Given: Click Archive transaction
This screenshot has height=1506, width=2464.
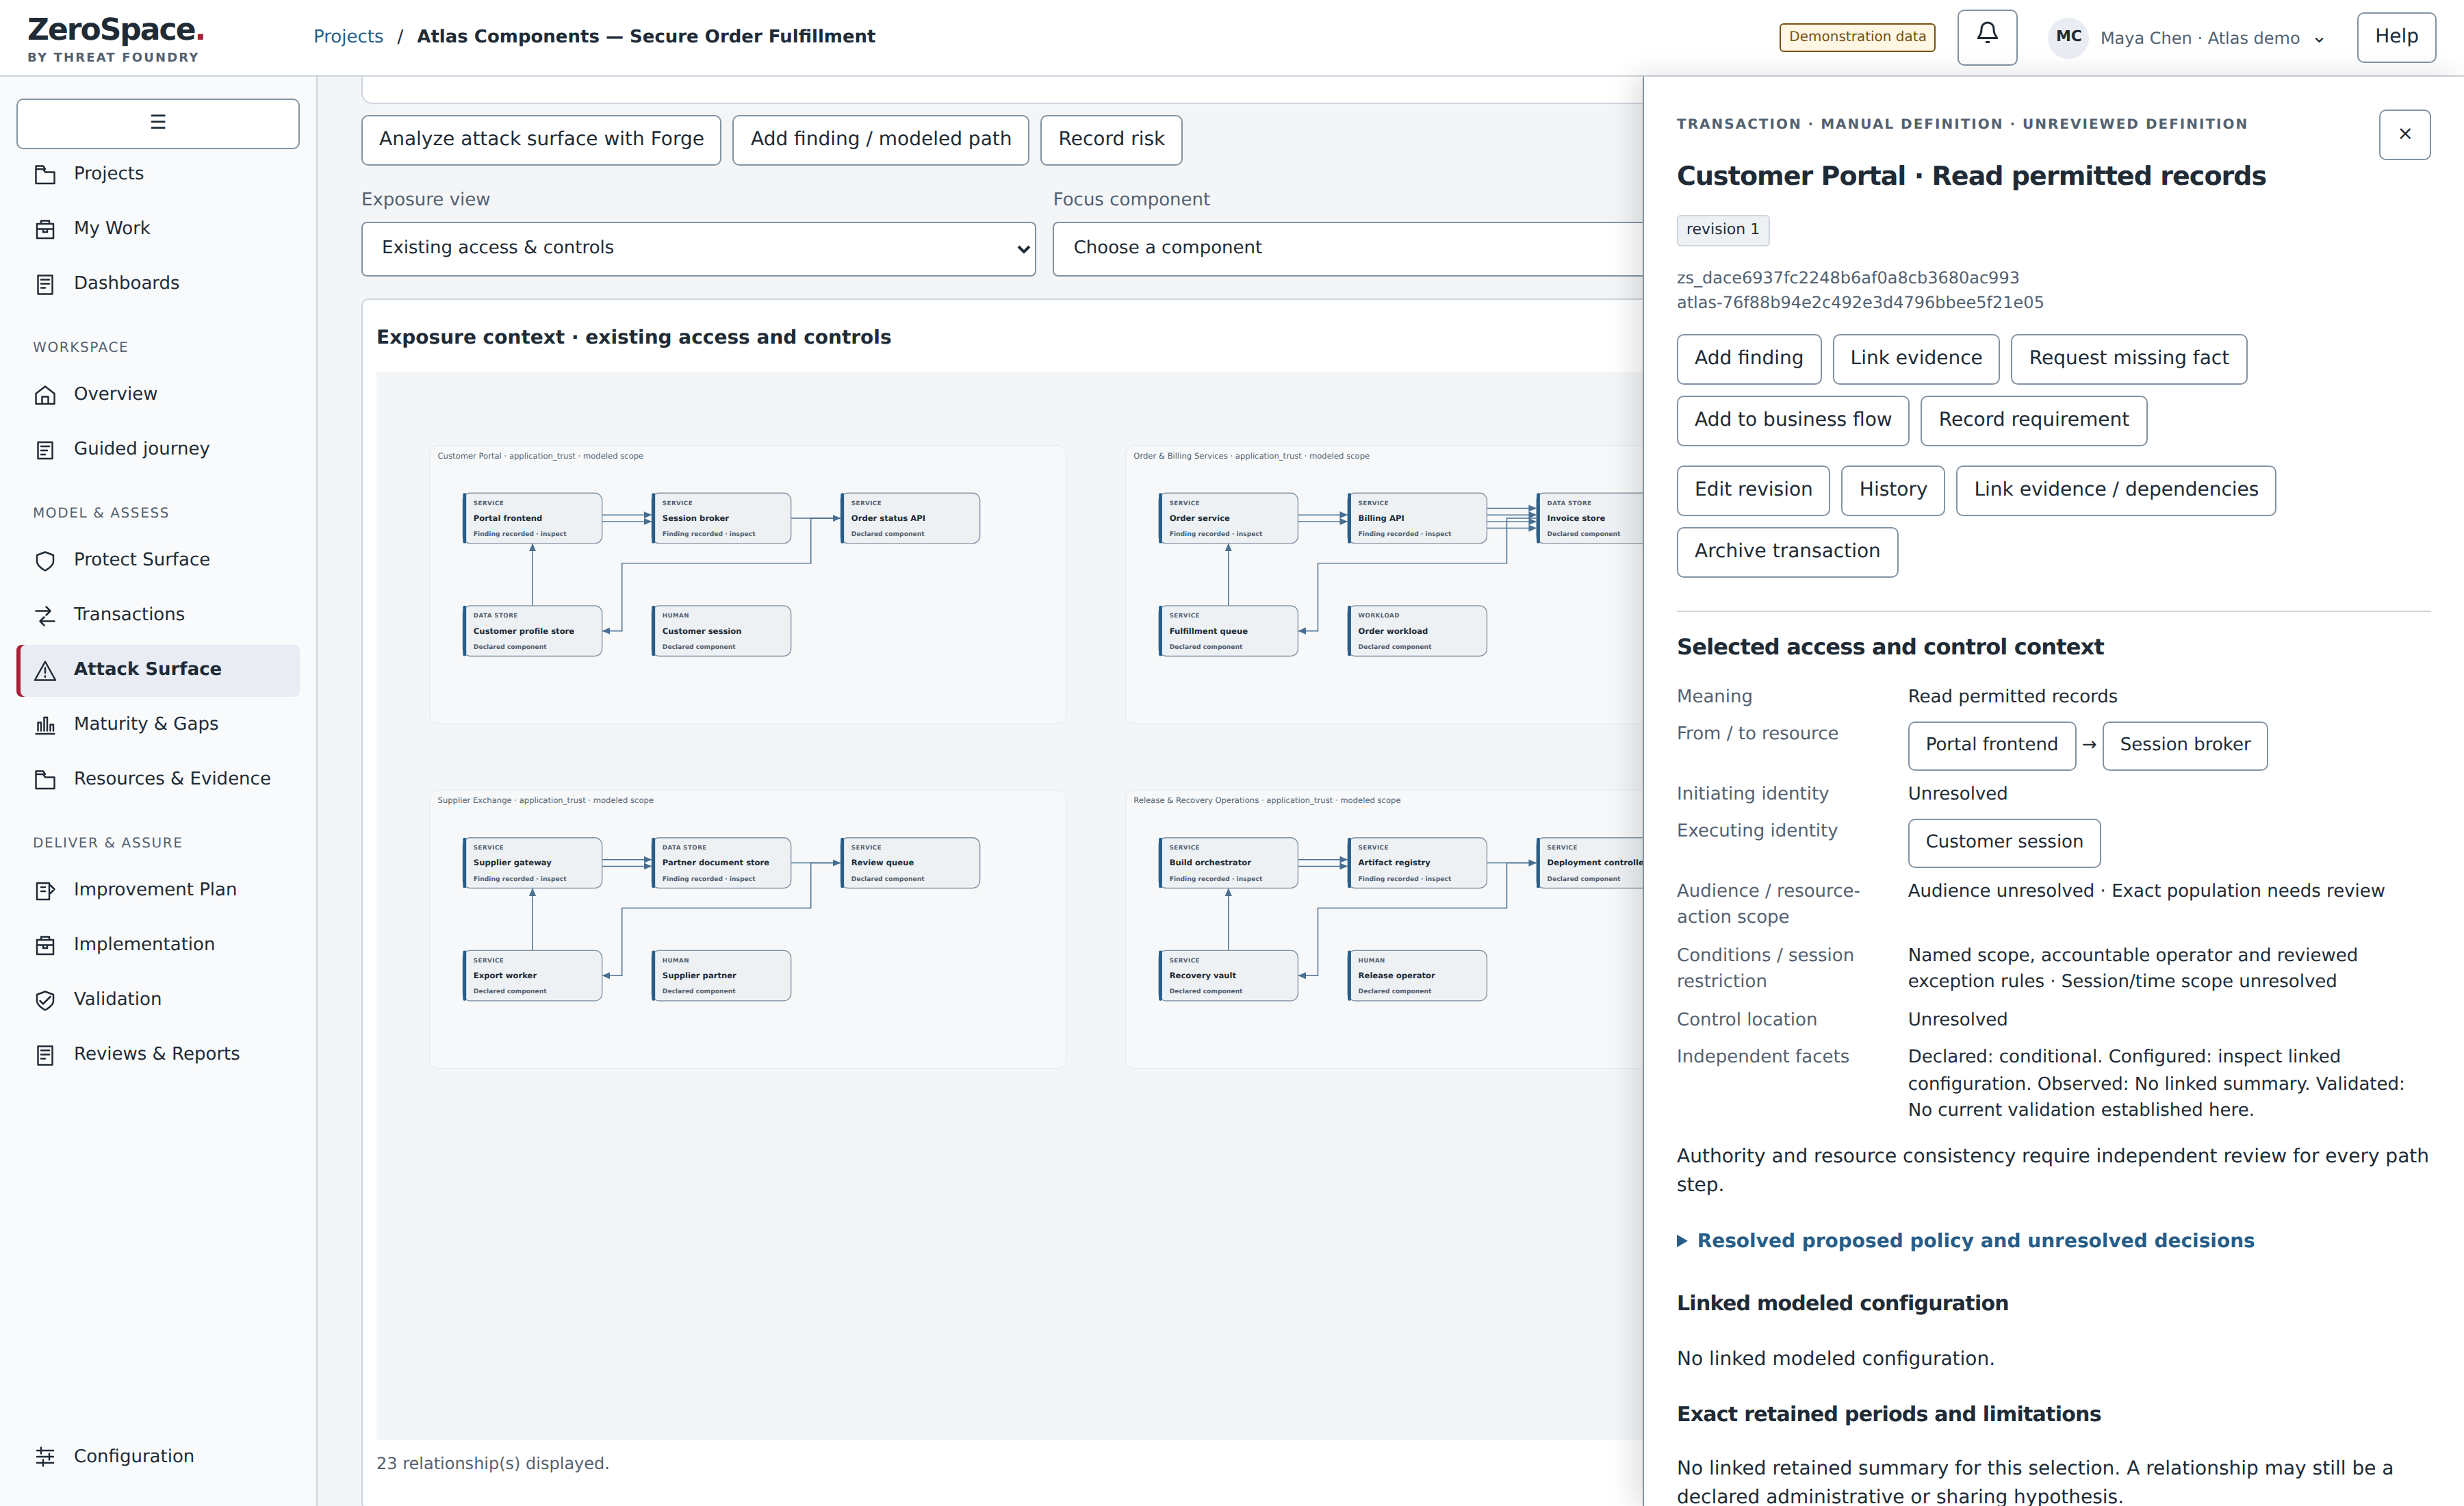Looking at the screenshot, I should [x=1787, y=552].
